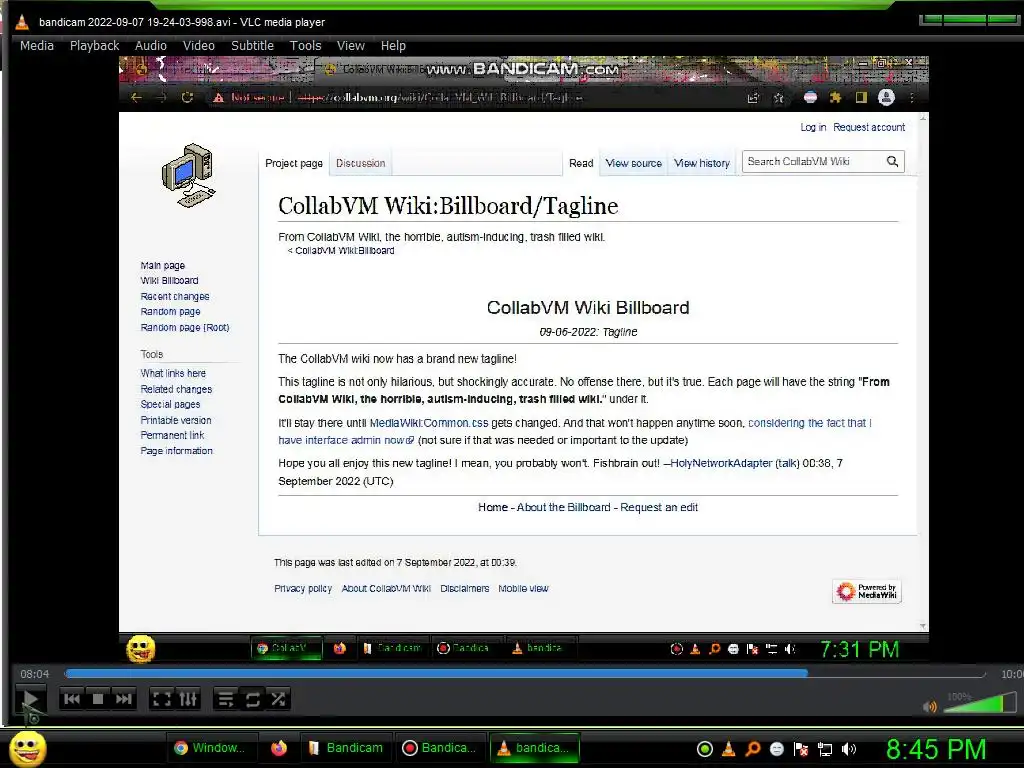Stop playback in VLC
The height and width of the screenshot is (768, 1024).
click(x=98, y=699)
